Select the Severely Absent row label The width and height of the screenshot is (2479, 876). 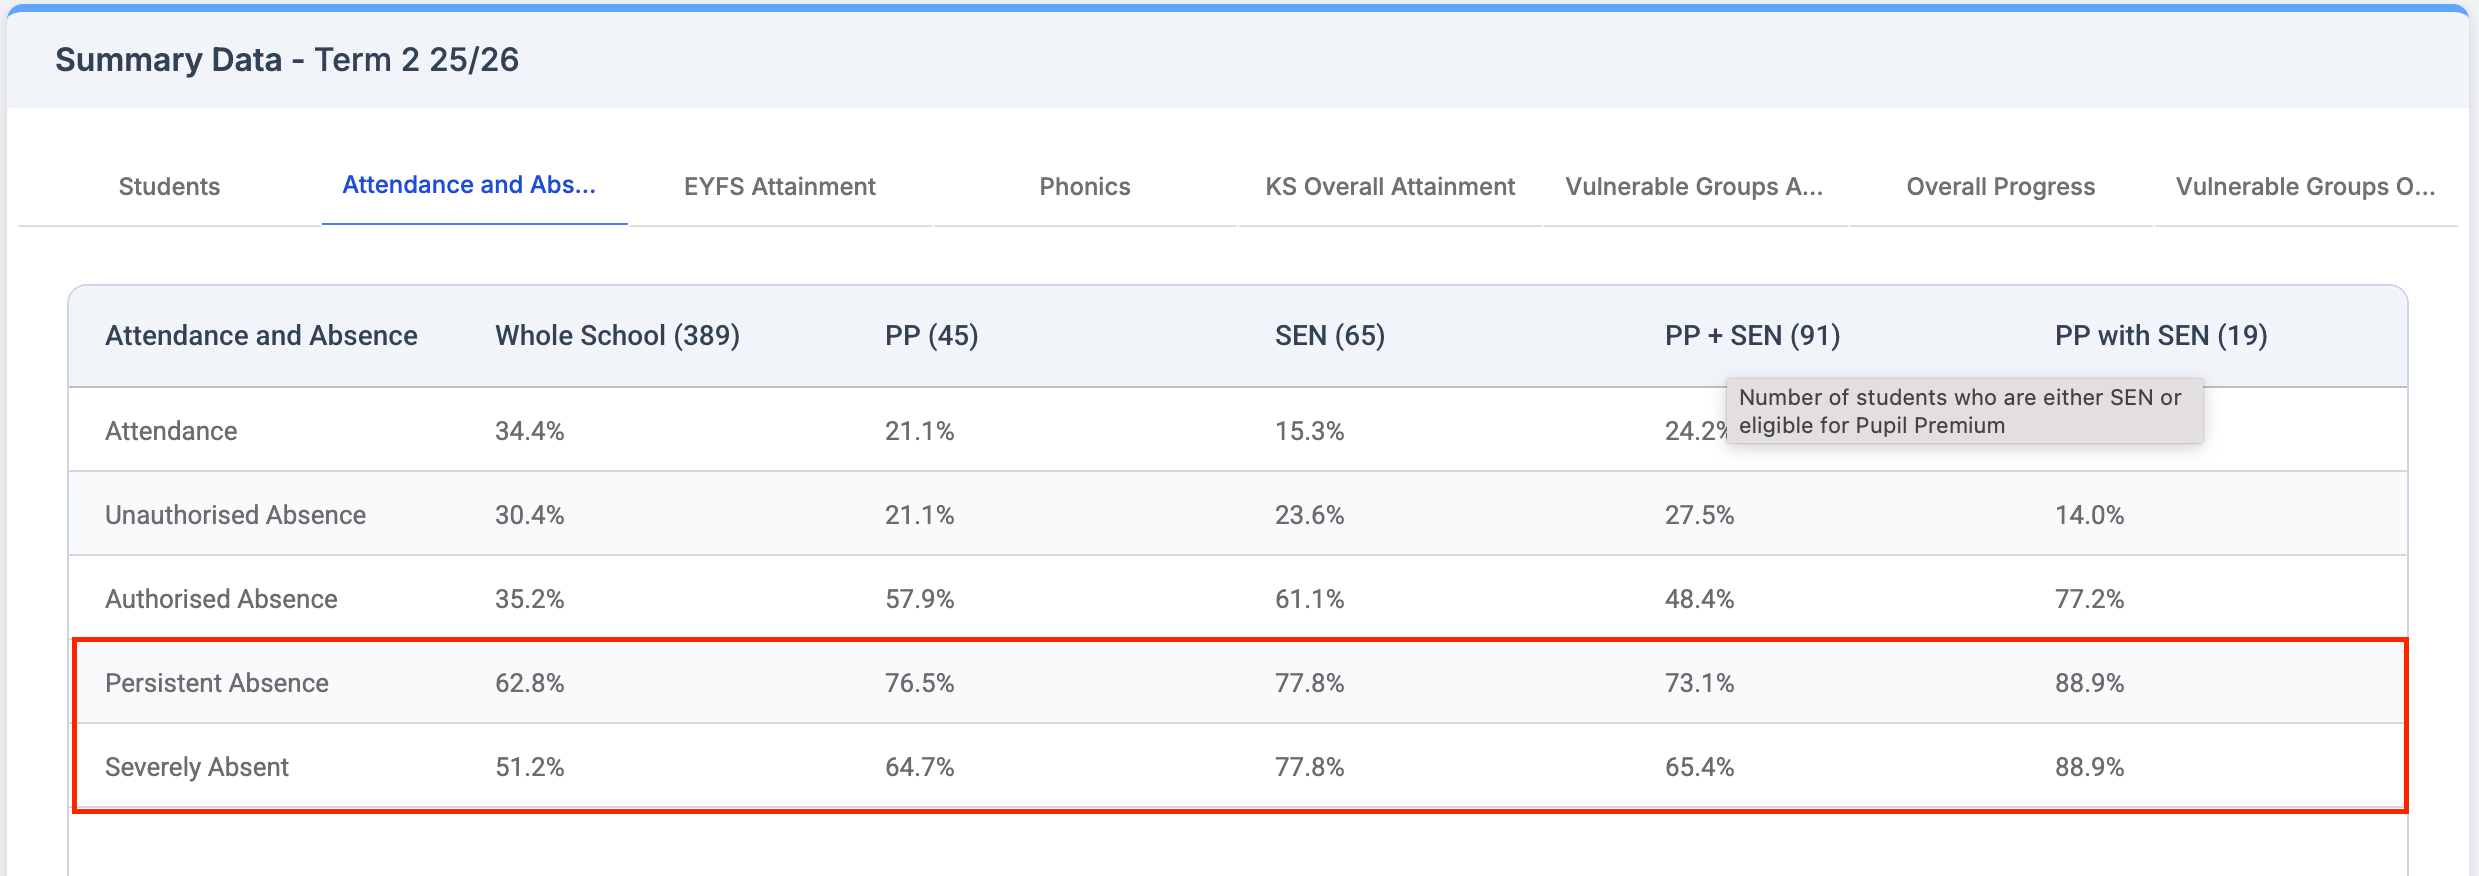[197, 767]
